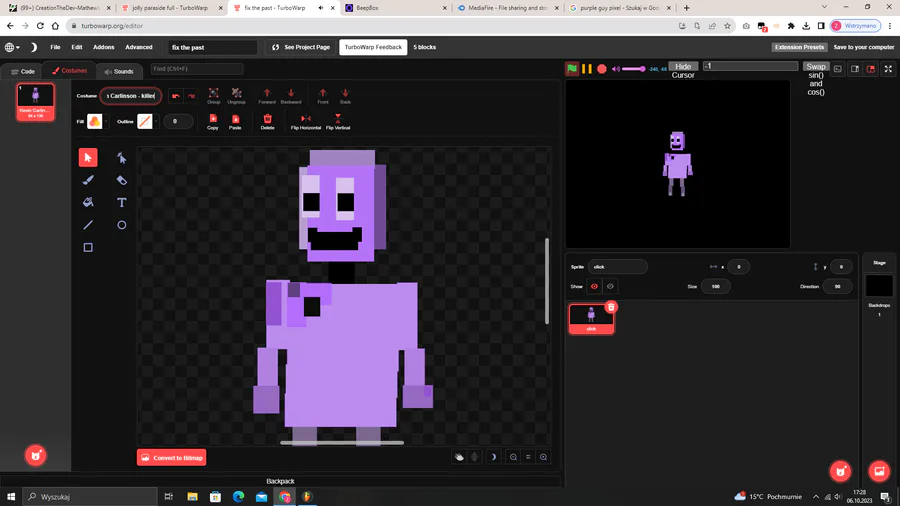Hide the sprite with crossed eye icon
900x506 pixels.
[610, 286]
